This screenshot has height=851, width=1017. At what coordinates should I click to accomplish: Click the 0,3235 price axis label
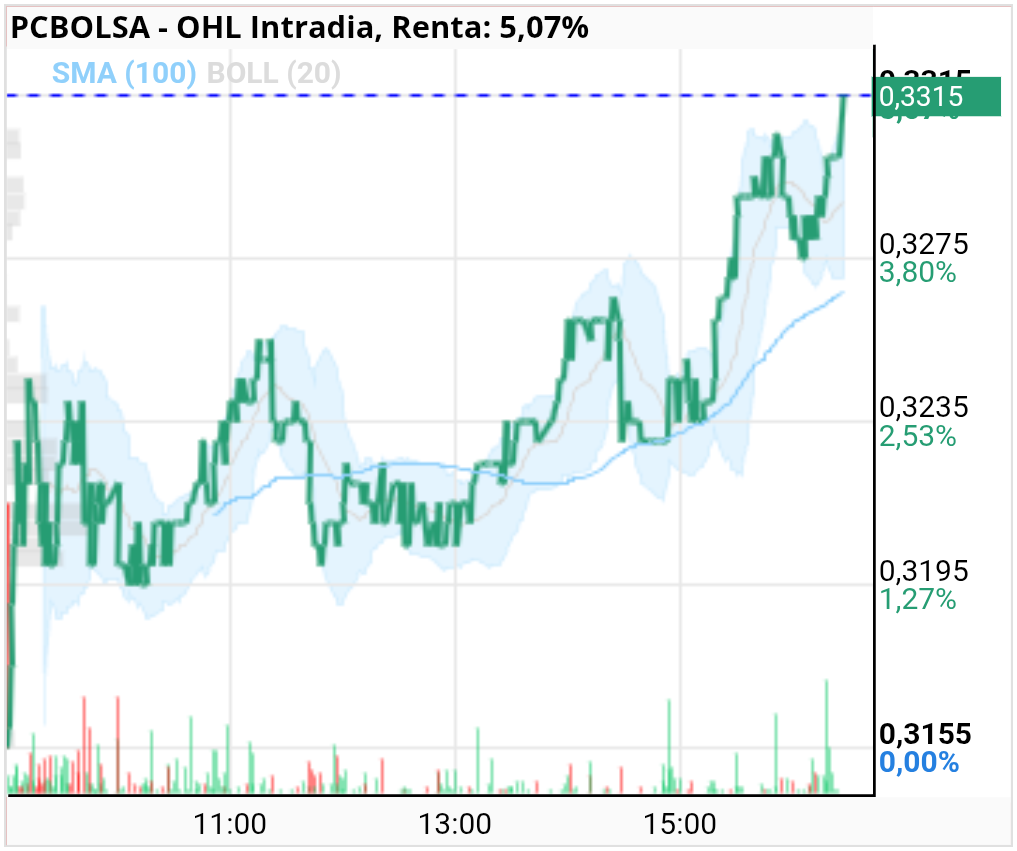924,407
